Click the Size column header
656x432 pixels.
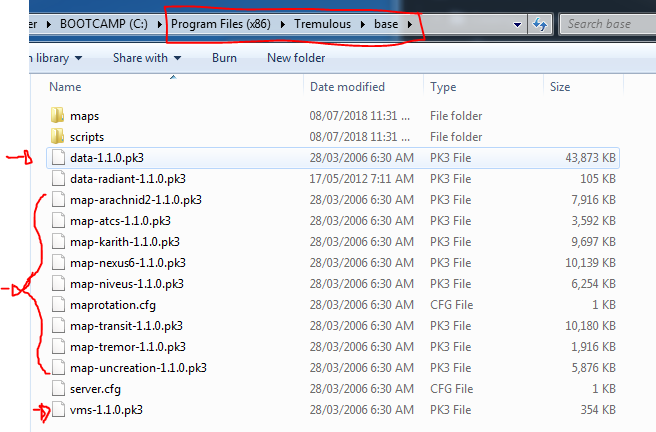[x=560, y=87]
